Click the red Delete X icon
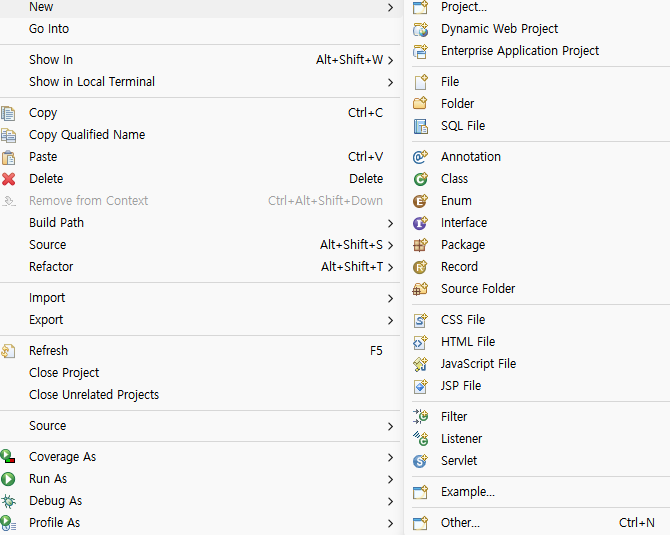 tap(9, 179)
